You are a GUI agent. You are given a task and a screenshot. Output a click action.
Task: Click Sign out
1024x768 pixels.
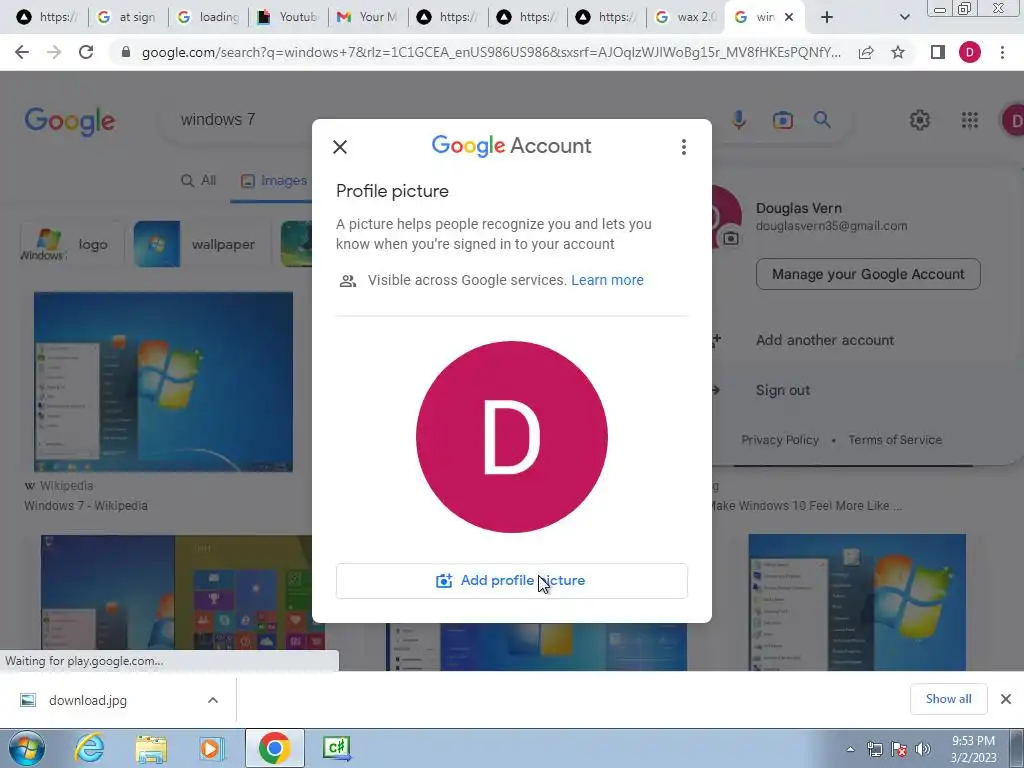coord(782,391)
